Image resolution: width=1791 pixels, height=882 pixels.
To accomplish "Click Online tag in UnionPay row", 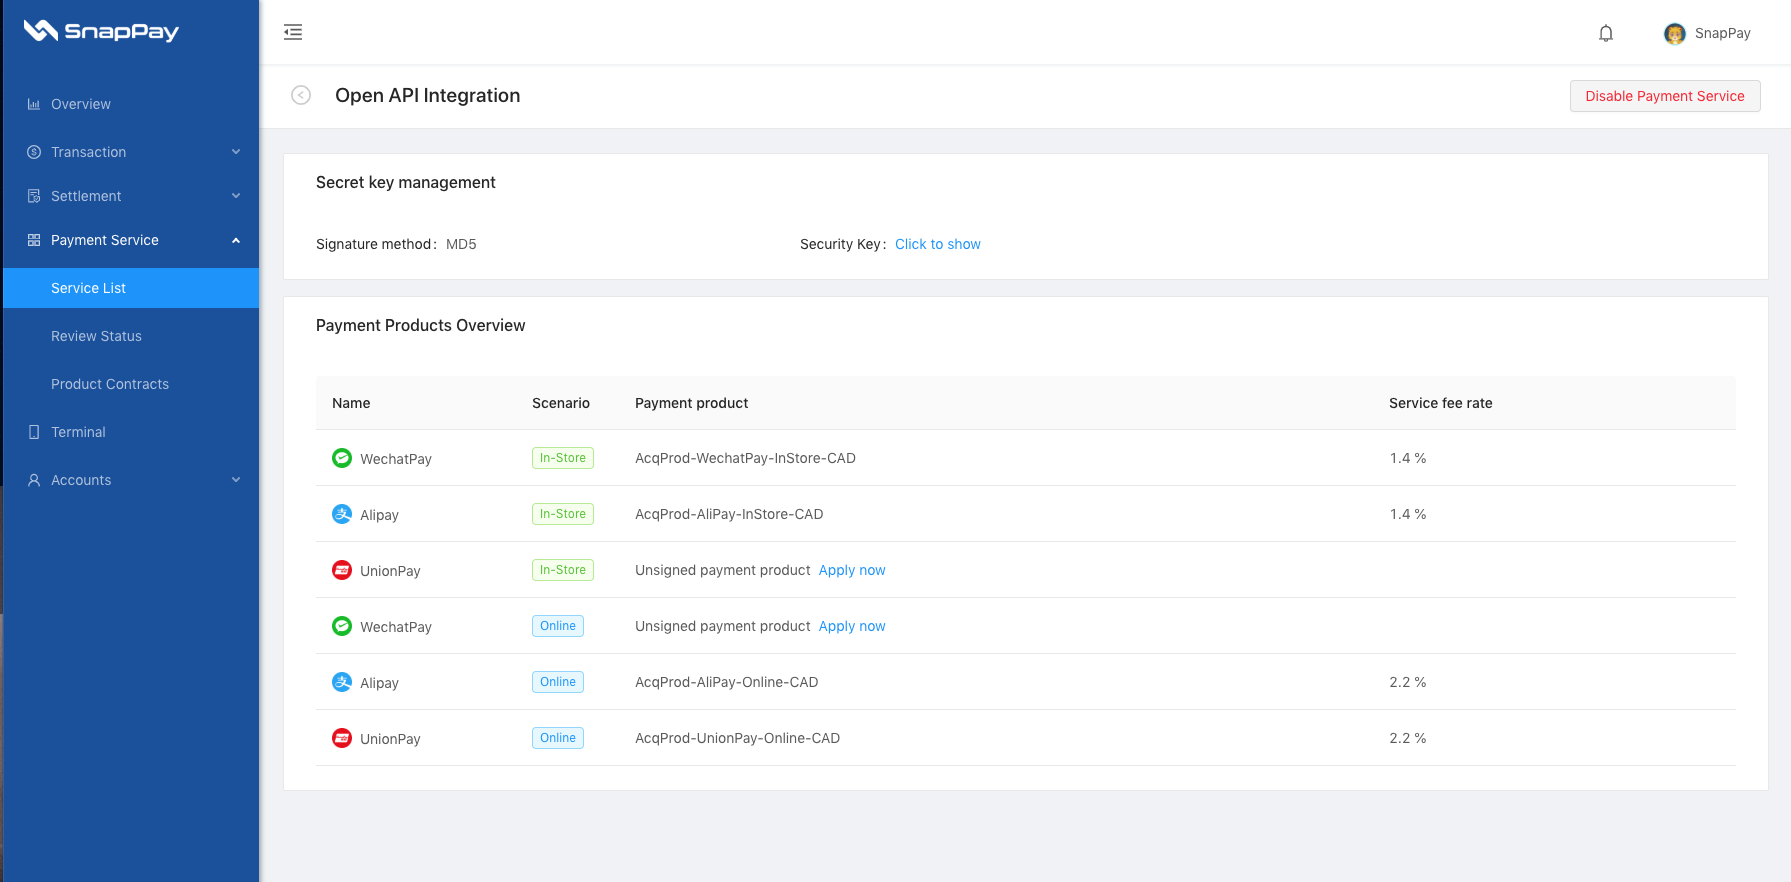I will click(558, 738).
